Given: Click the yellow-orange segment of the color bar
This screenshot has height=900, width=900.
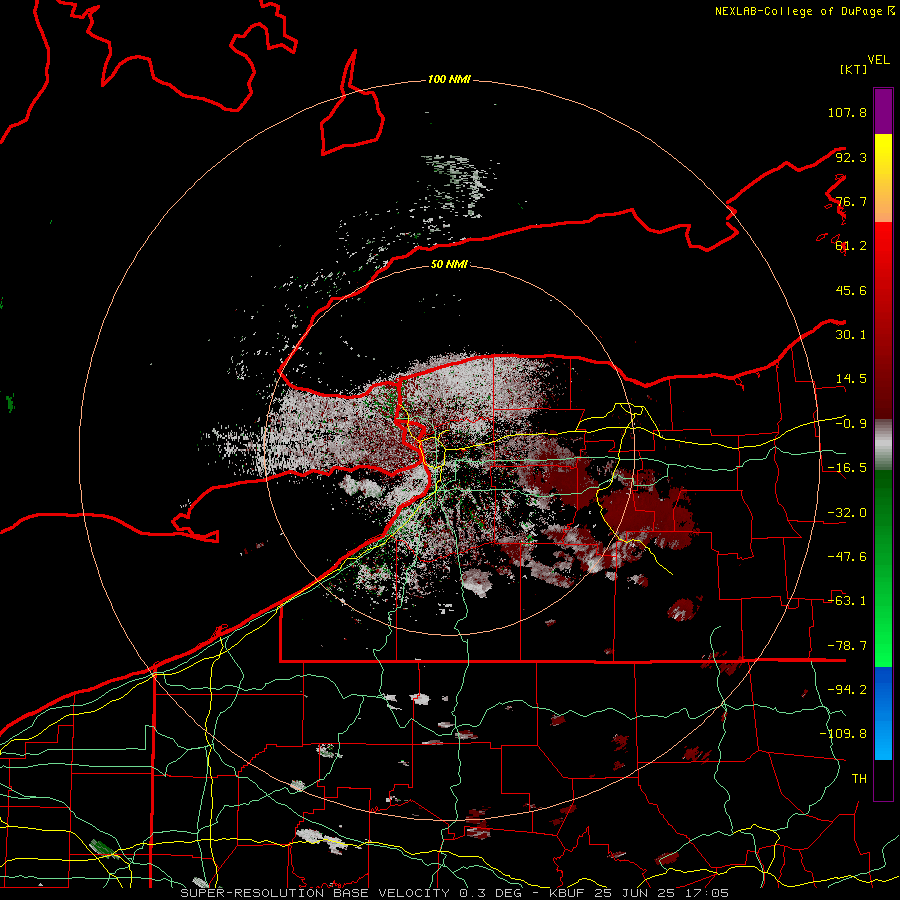Looking at the screenshot, I should [883, 178].
